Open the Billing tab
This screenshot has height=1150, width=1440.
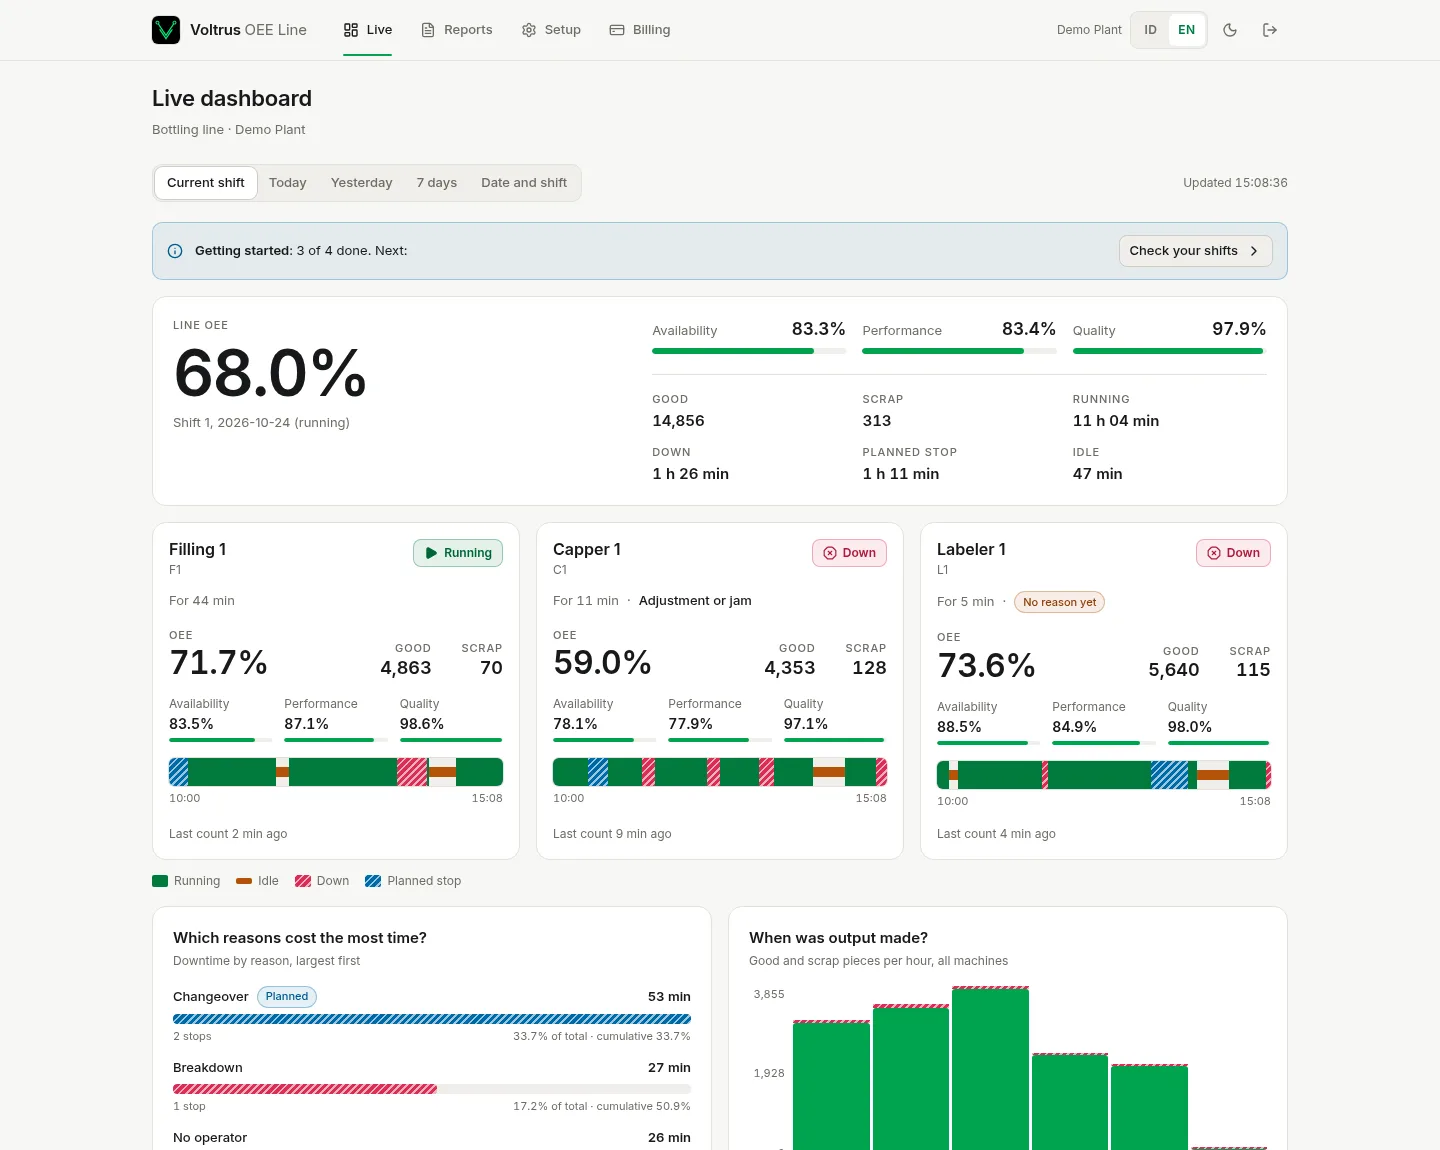640,30
